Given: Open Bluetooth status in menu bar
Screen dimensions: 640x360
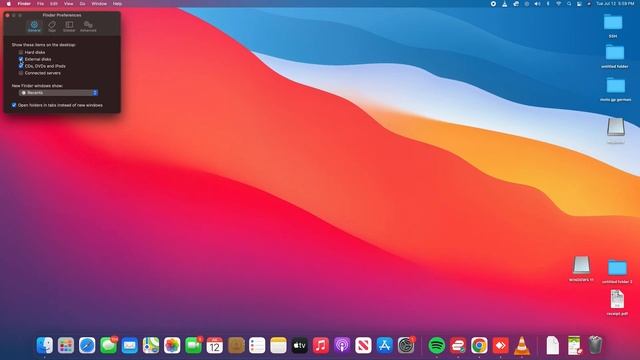Looking at the screenshot, I should click(x=548, y=4).
